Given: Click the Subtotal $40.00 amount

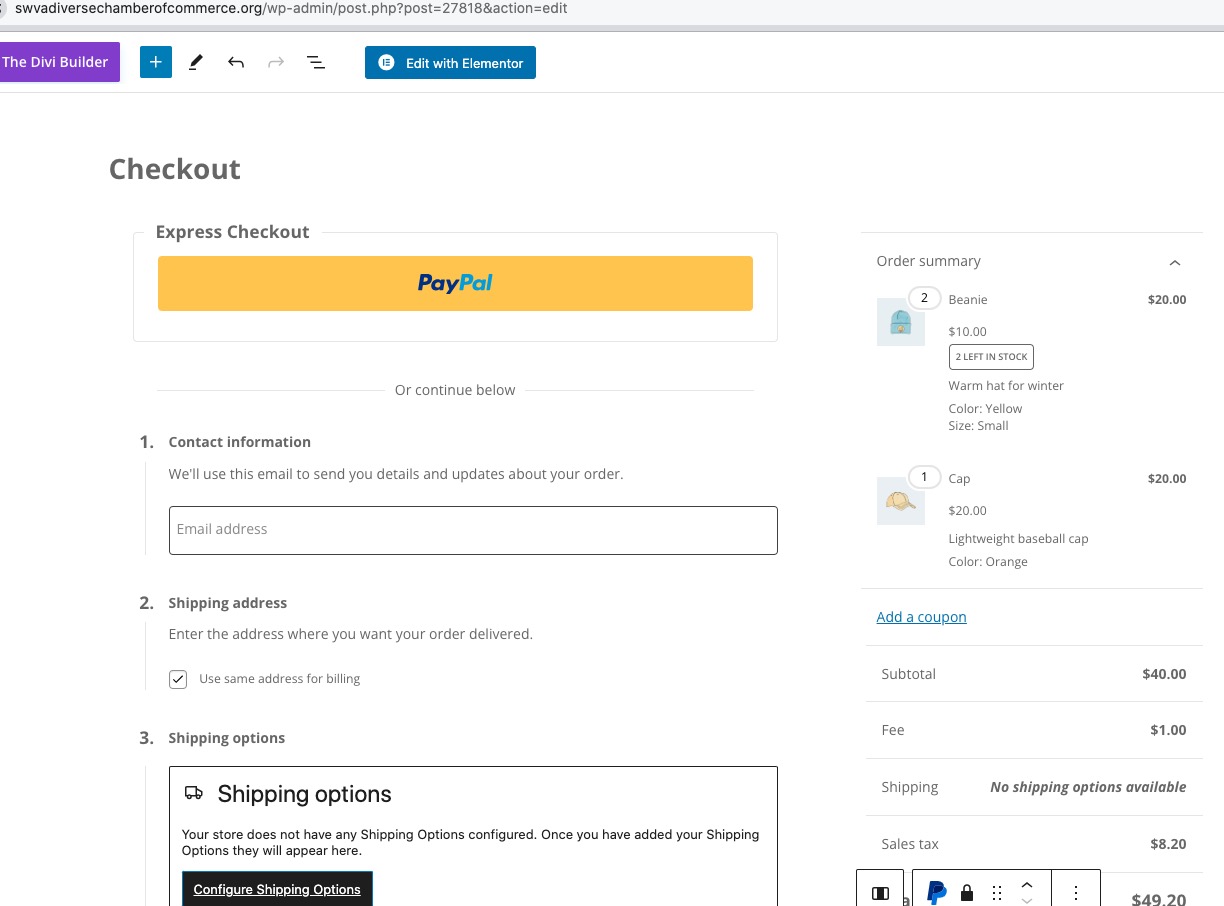Looking at the screenshot, I should (x=1164, y=674).
